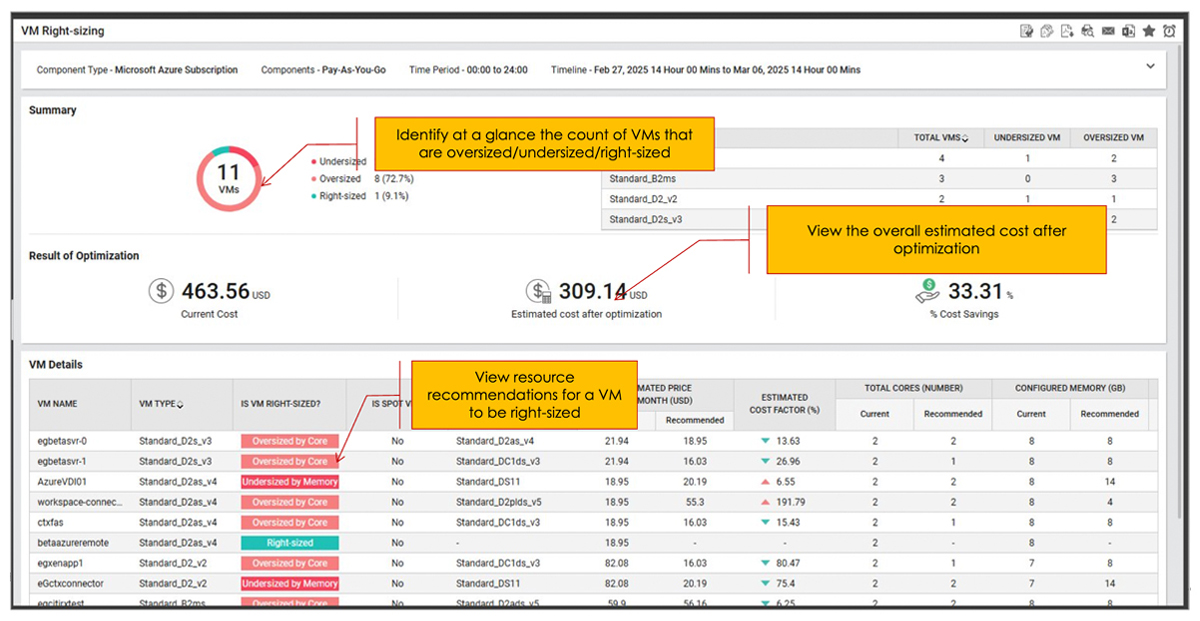Click the Oversized legend entry
The height and width of the screenshot is (621, 1200).
tap(340, 179)
